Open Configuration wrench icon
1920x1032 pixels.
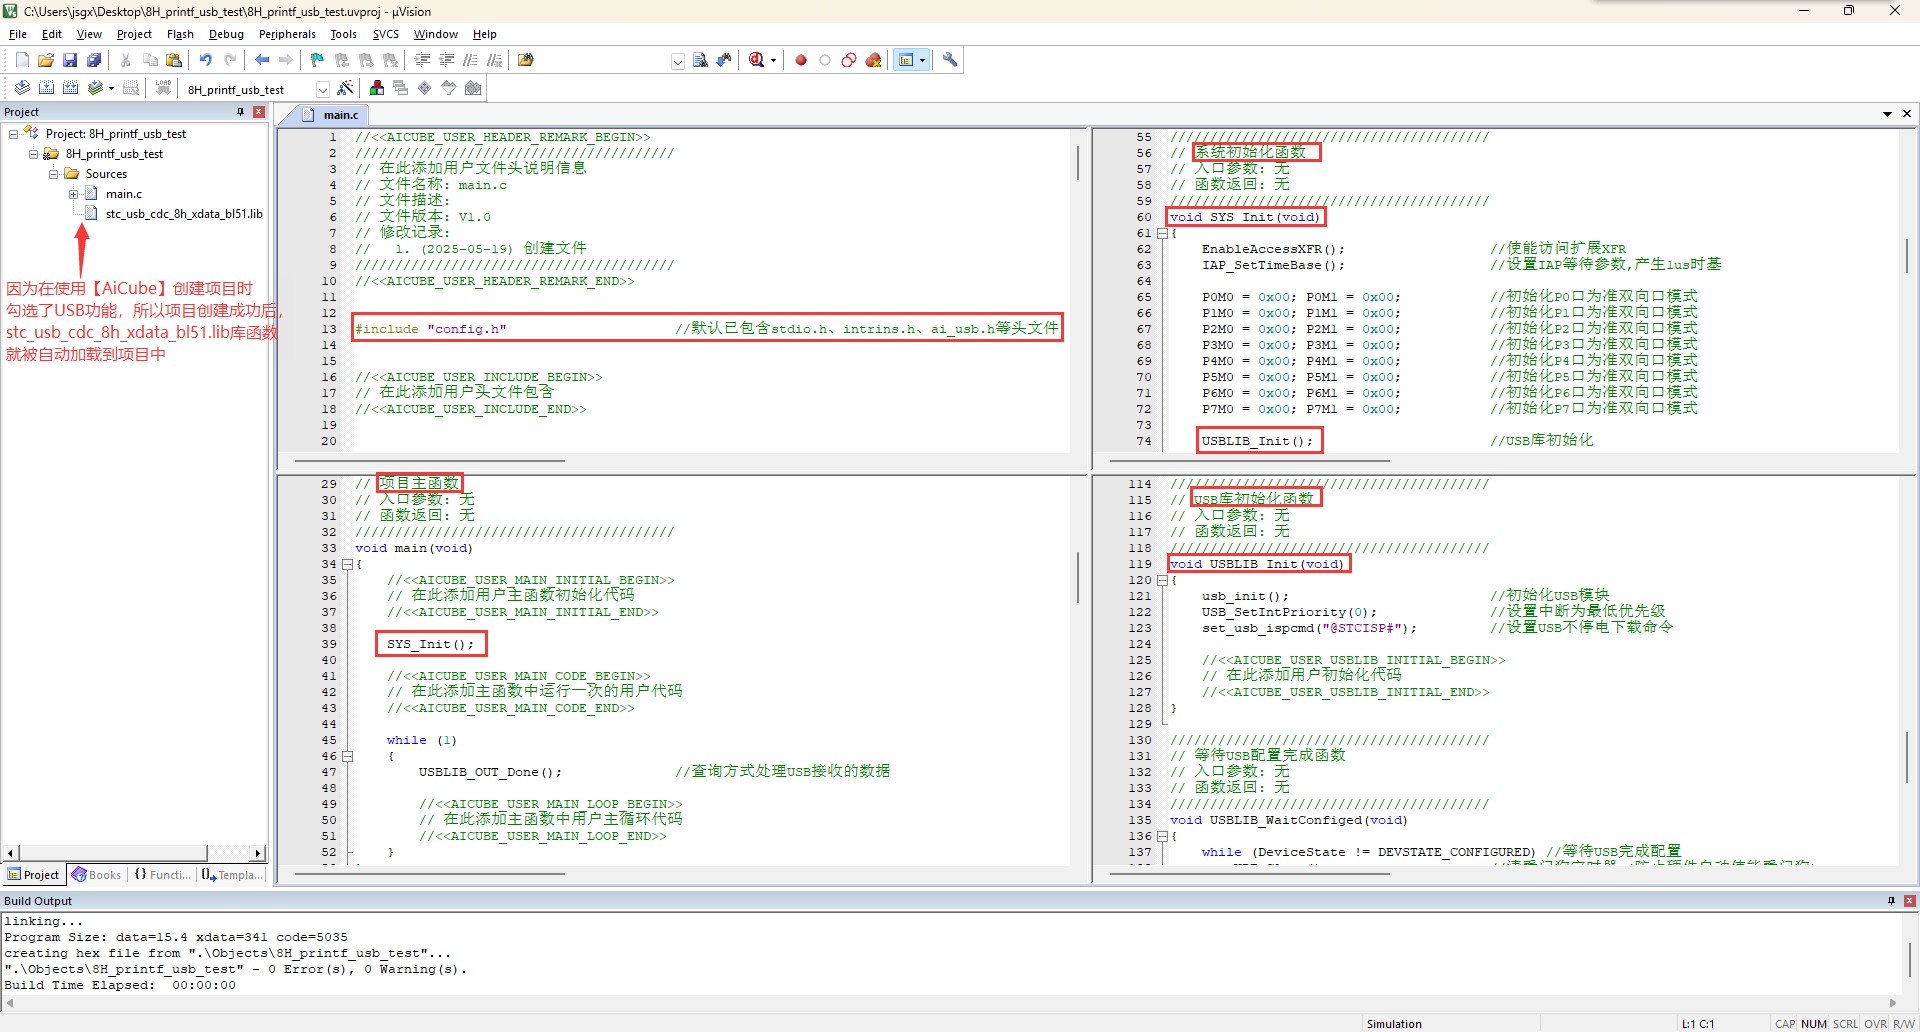point(950,60)
